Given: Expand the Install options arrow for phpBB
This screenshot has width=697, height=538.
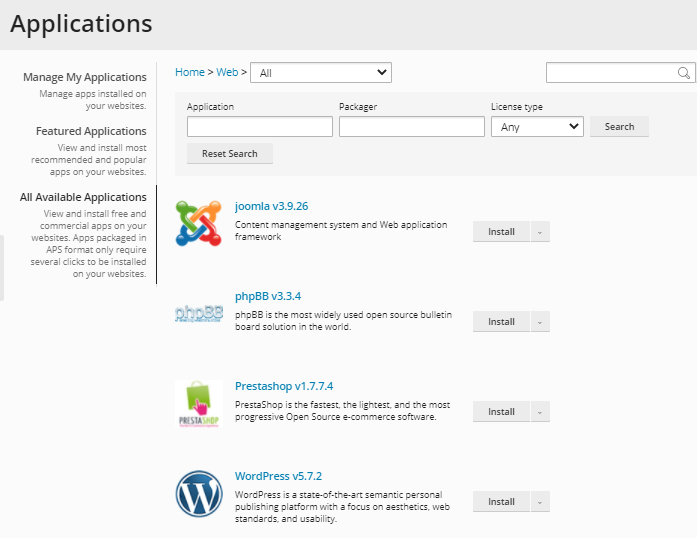Looking at the screenshot, I should pyautogui.click(x=540, y=322).
